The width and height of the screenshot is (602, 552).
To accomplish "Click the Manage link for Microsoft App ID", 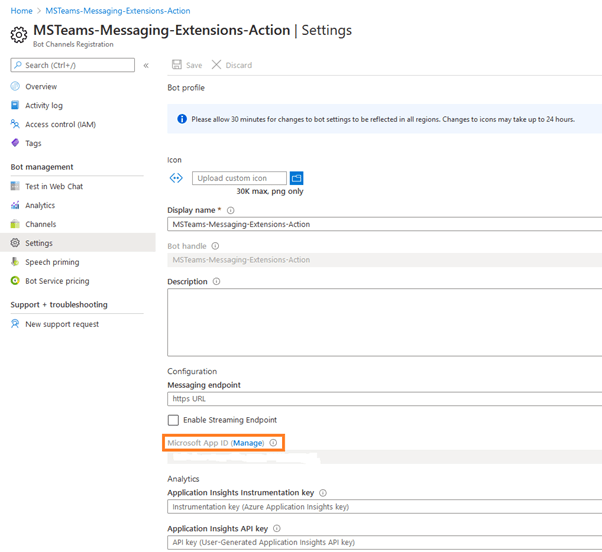I will click(x=248, y=443).
